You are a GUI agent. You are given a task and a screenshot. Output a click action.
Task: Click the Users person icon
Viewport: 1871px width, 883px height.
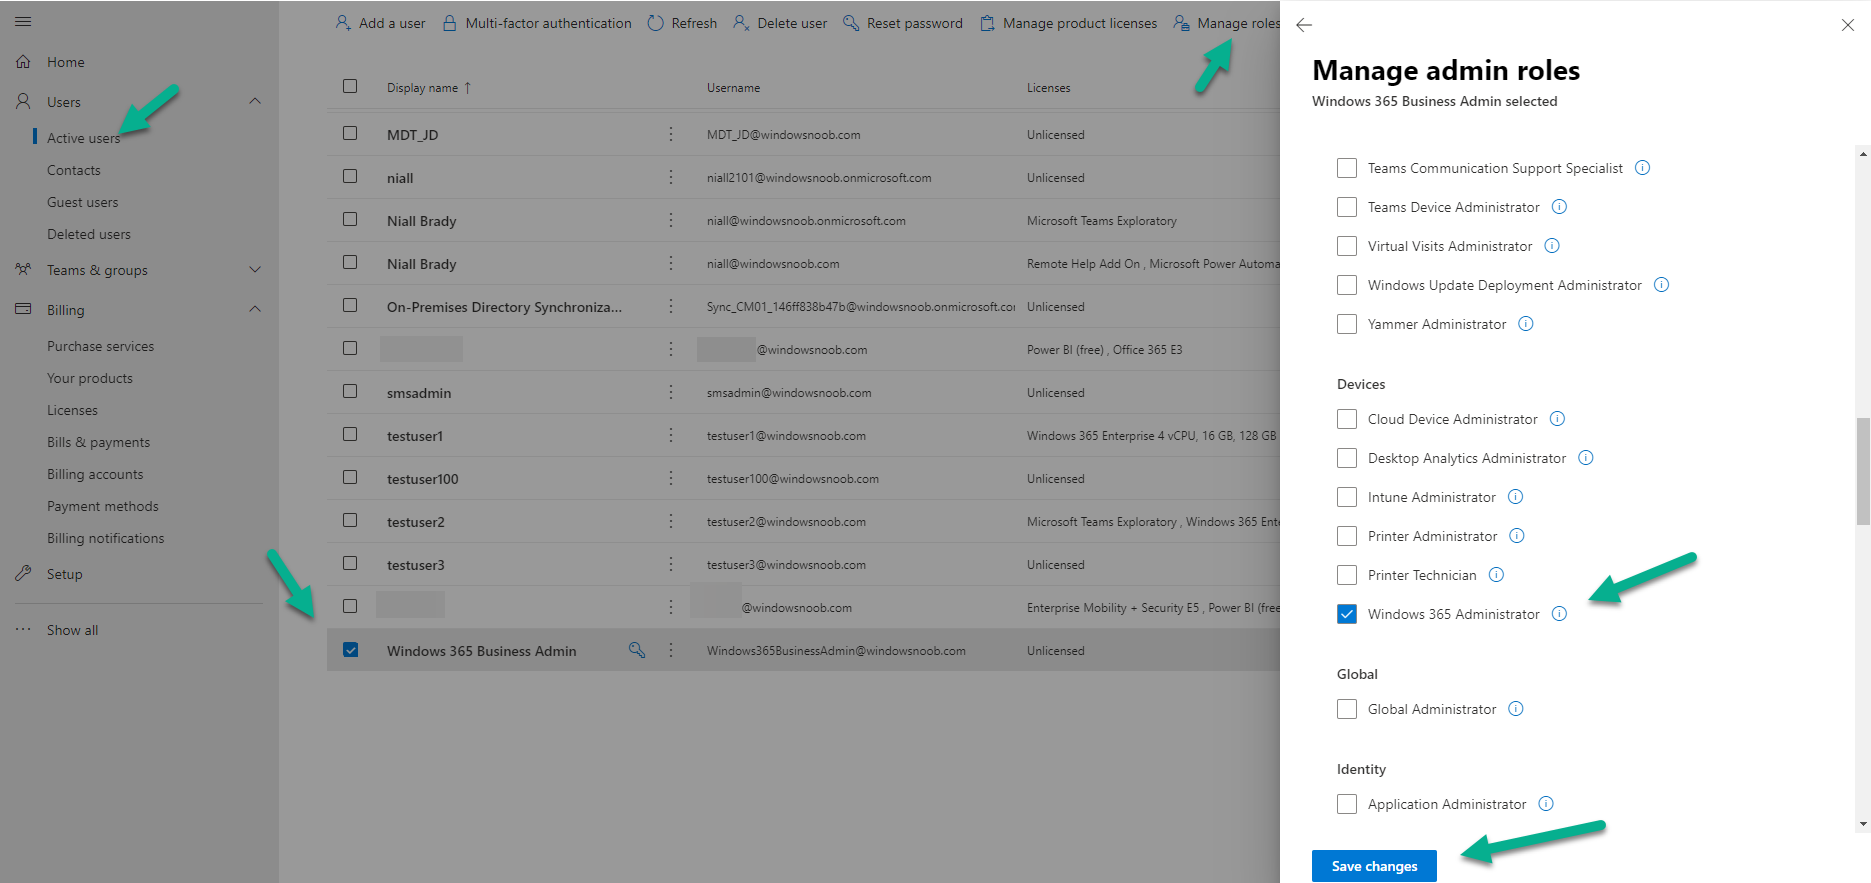23,101
